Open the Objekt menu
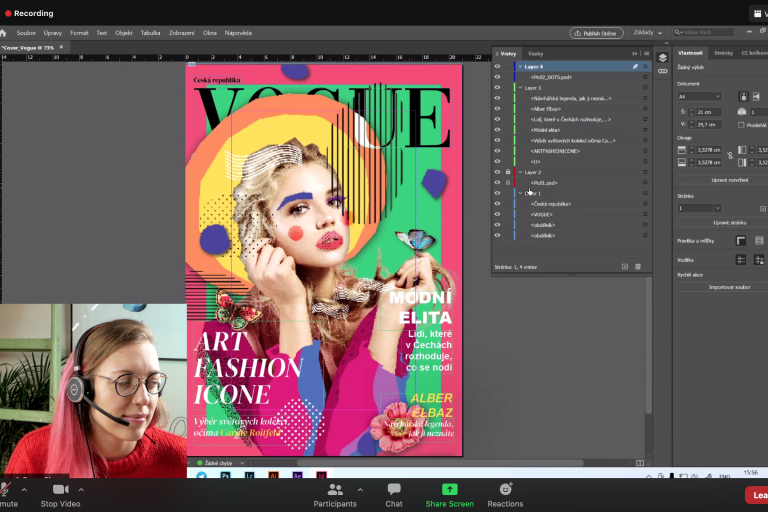This screenshot has width=768, height=512. pos(124,32)
